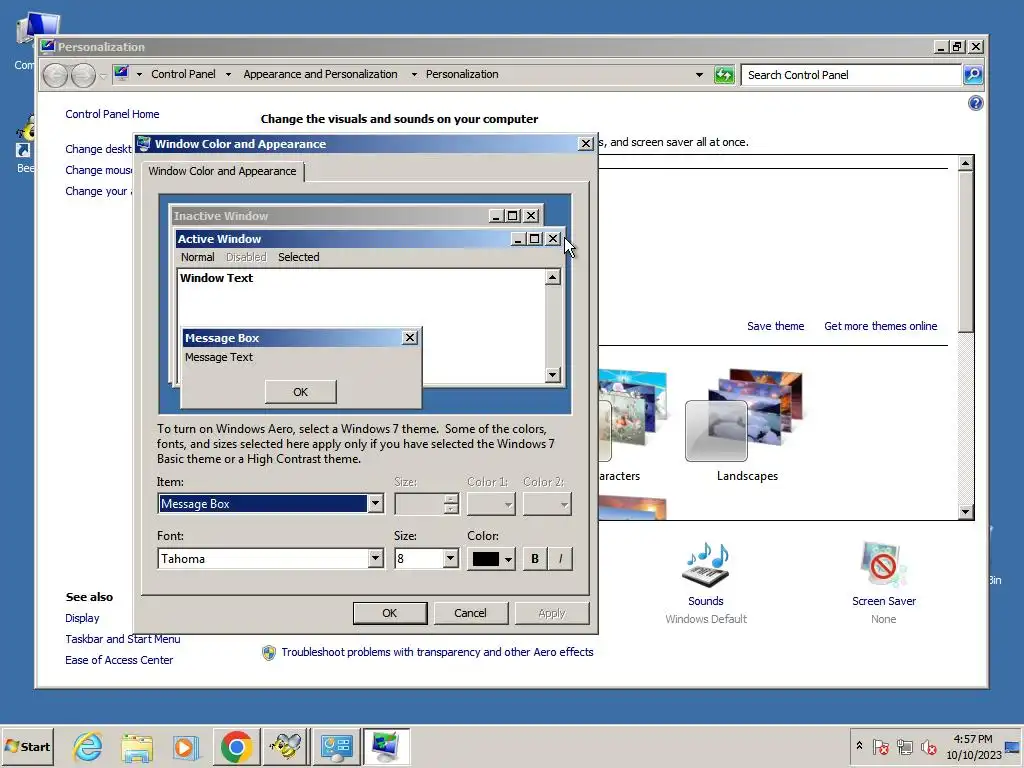The image size is (1024, 768).
Task: Open Action Center flag tray icon
Action: point(881,746)
